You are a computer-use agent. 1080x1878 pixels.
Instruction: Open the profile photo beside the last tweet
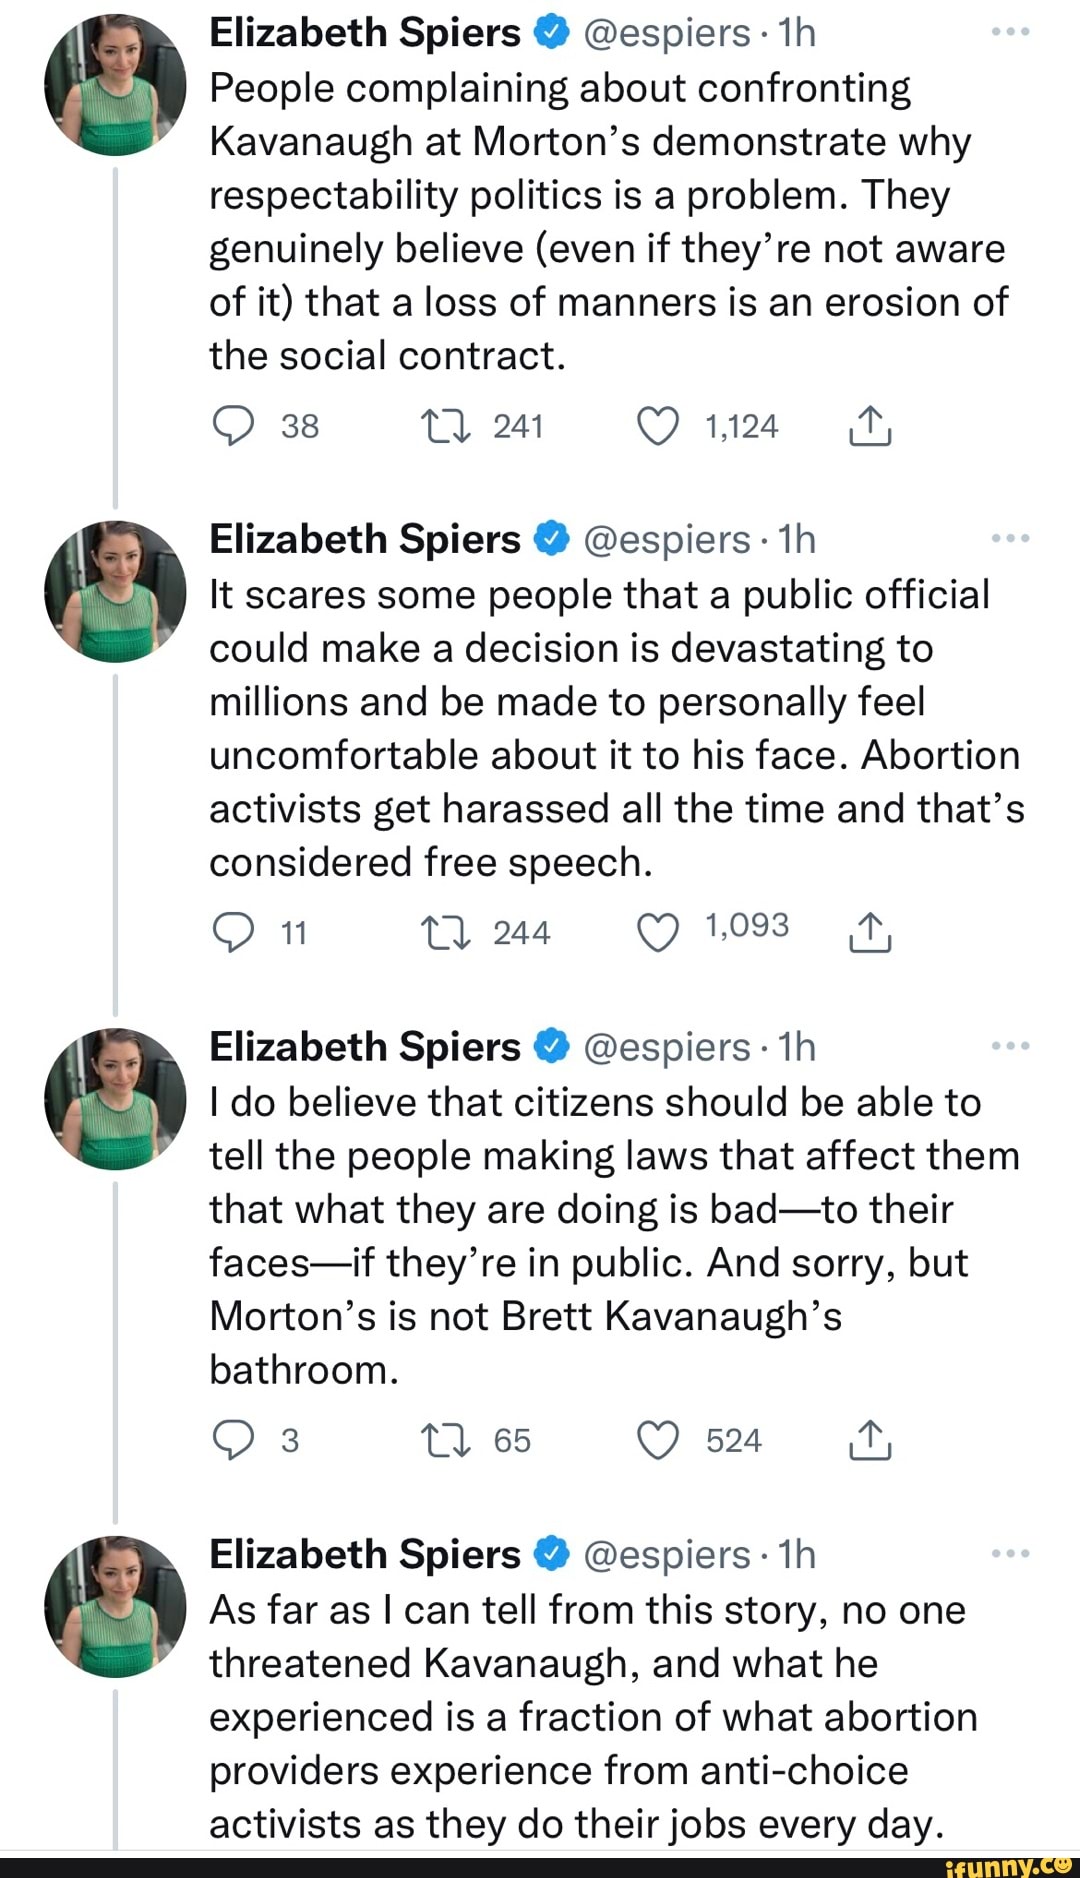coord(115,1606)
